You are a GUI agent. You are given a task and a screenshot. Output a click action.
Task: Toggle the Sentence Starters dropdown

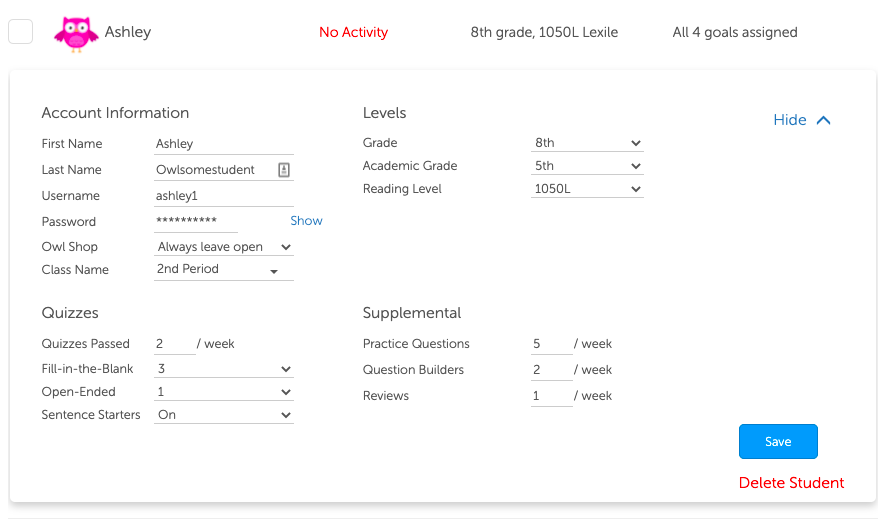pyautogui.click(x=224, y=415)
